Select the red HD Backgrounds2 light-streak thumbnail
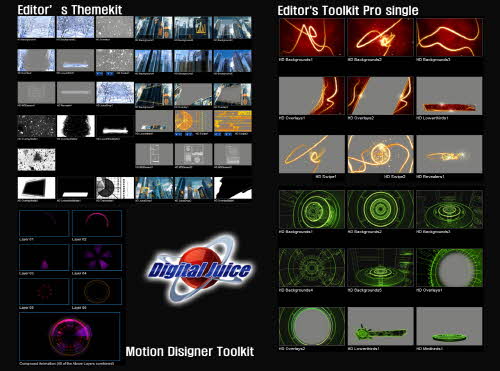 [x=380, y=37]
